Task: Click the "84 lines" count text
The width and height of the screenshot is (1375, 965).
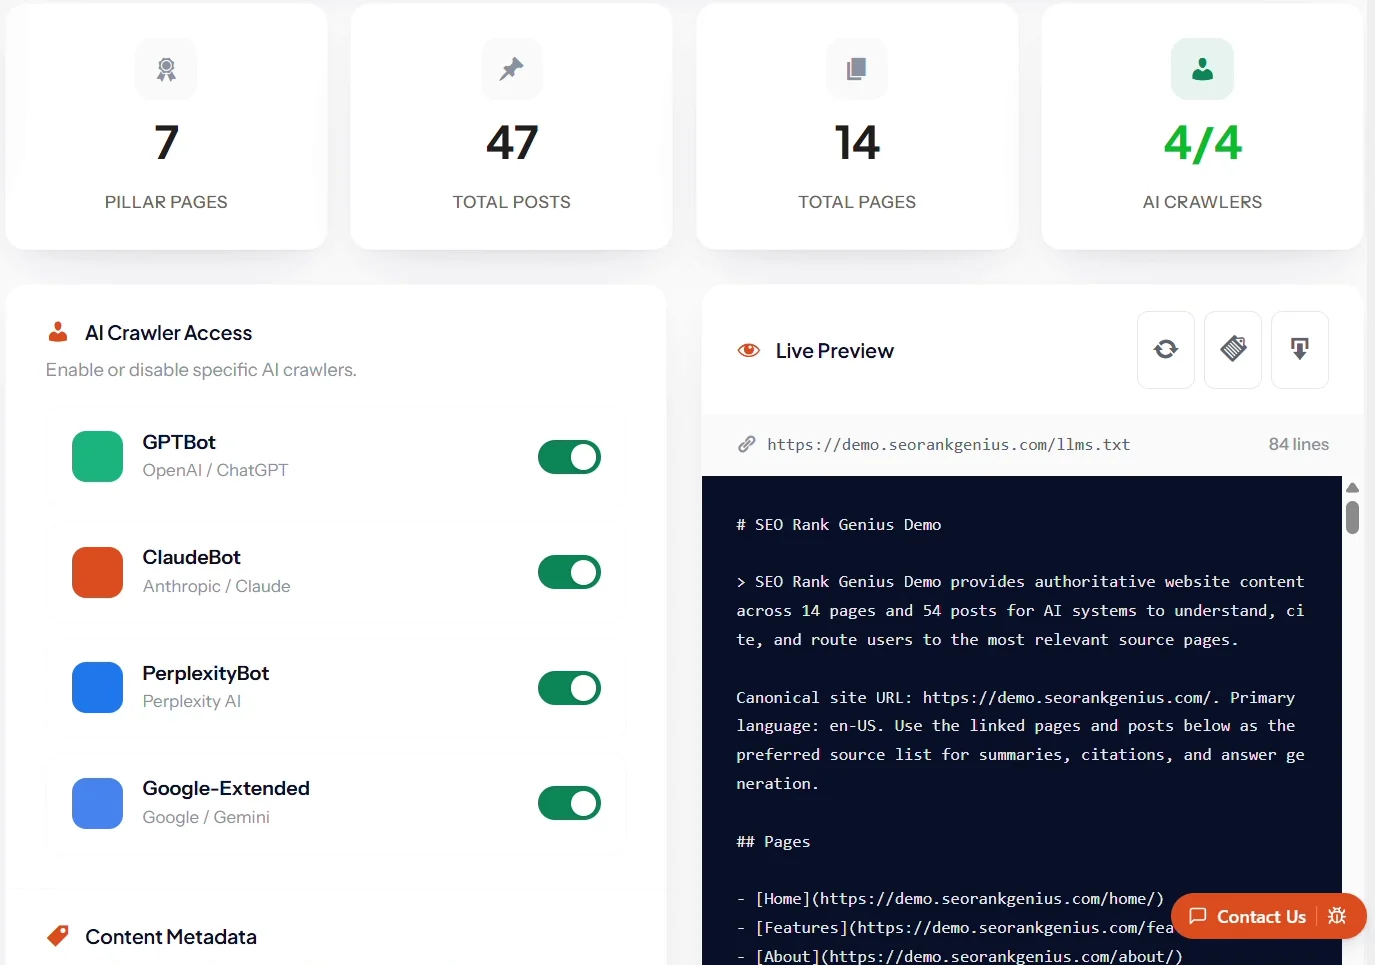Action: (1299, 444)
